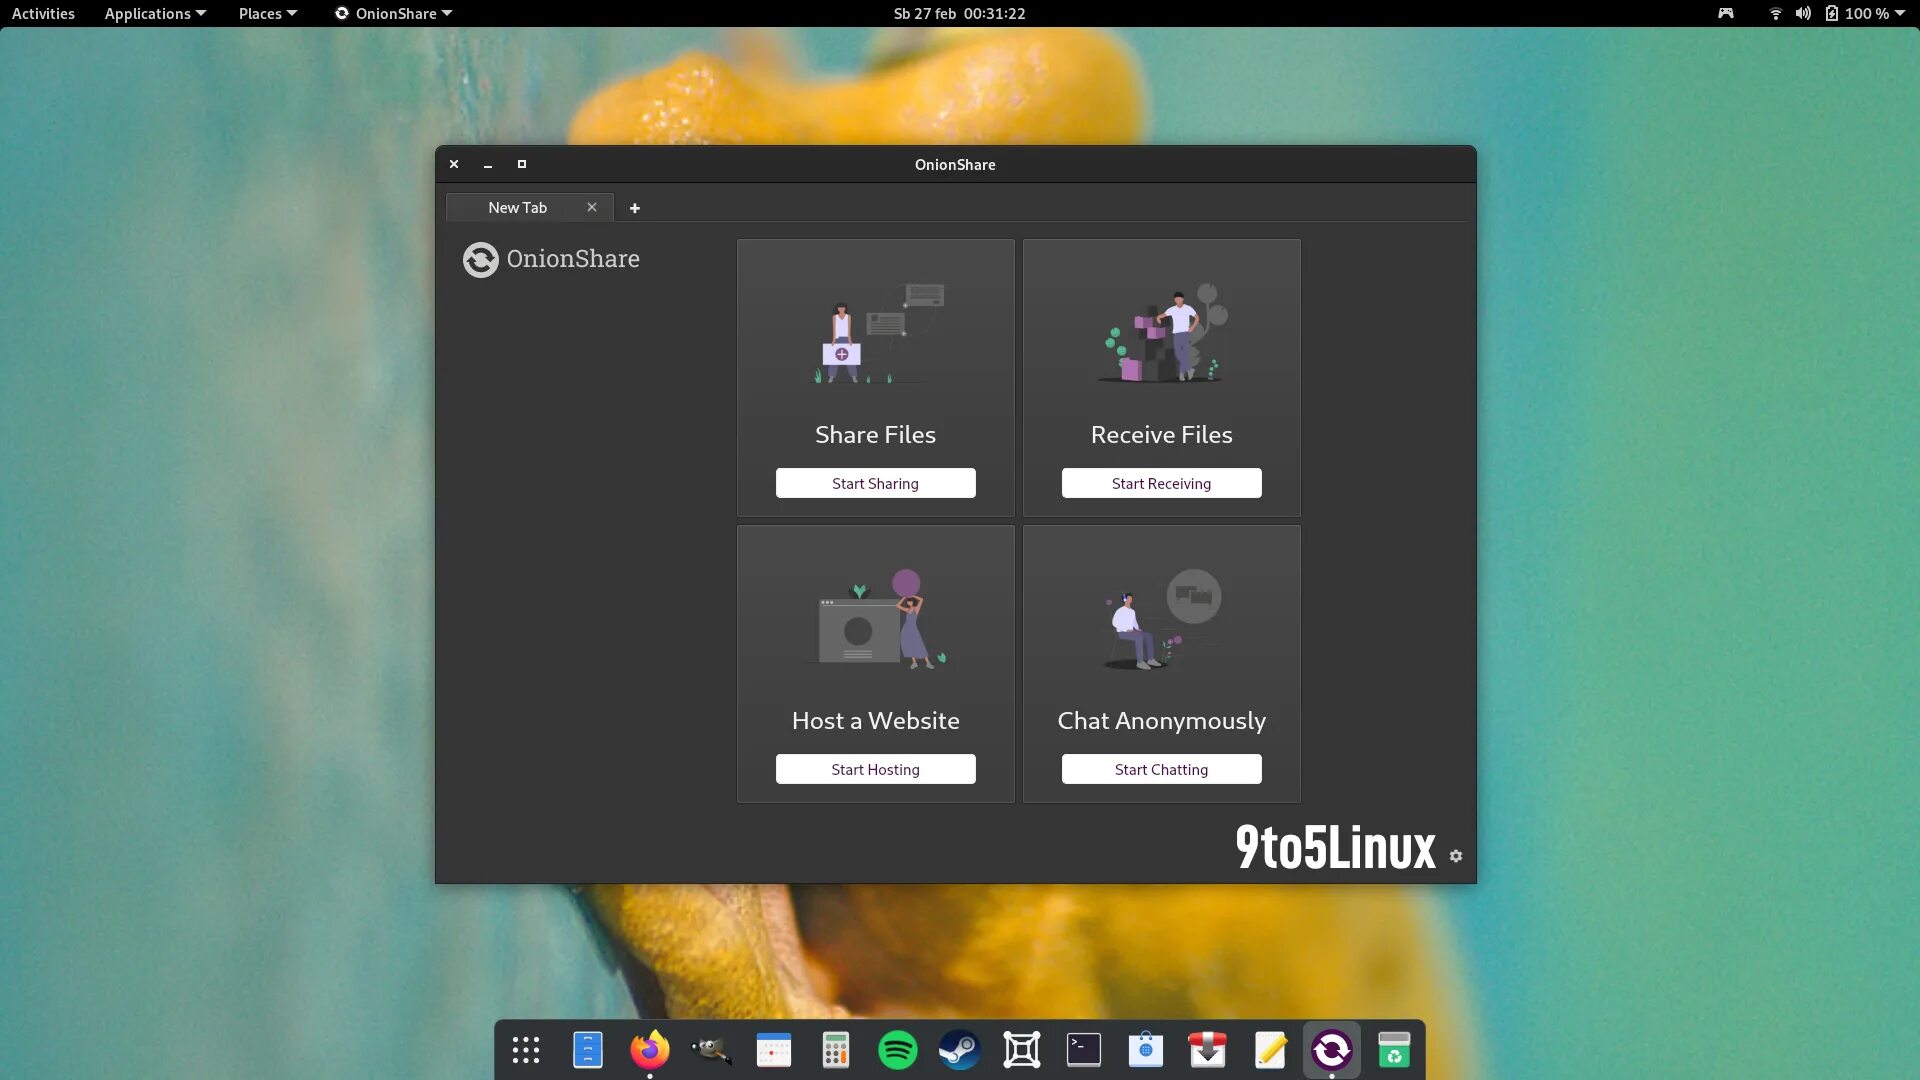Expand the Applications menu
The width and height of the screenshot is (1920, 1080).
pos(155,13)
